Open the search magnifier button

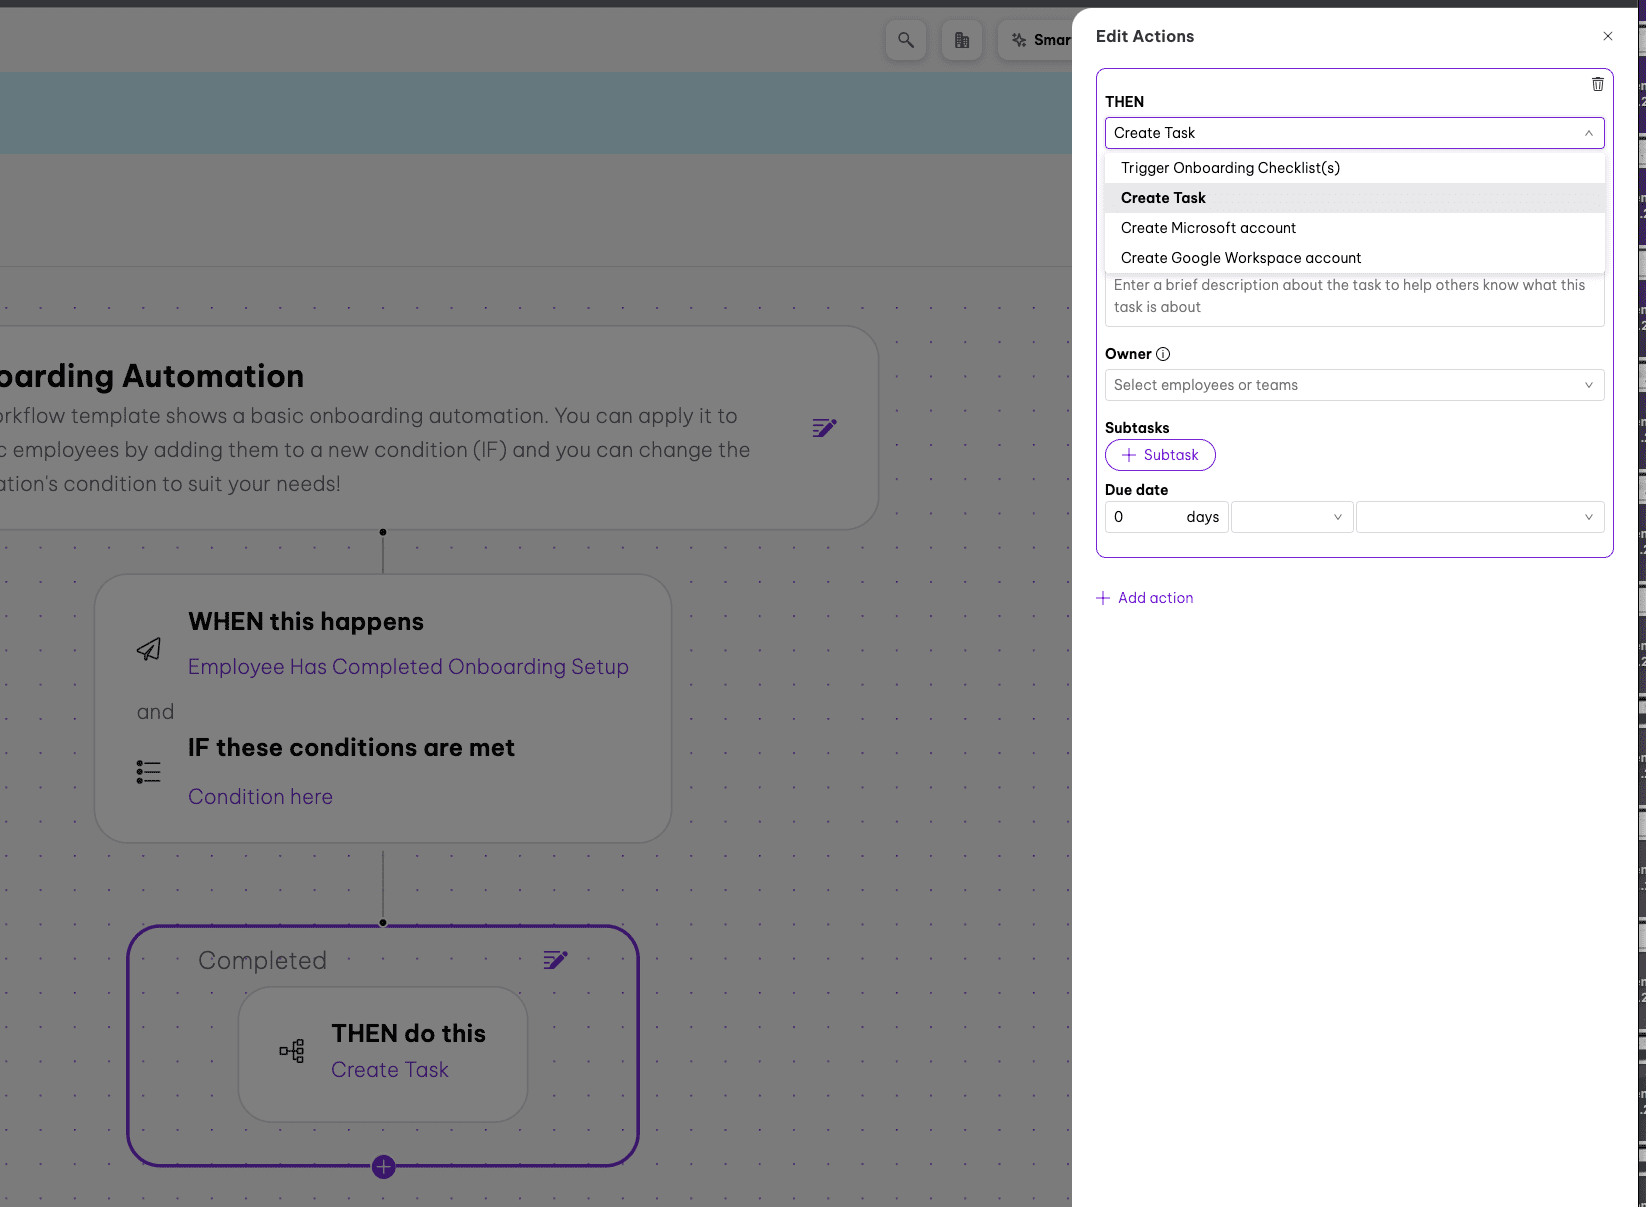[906, 40]
